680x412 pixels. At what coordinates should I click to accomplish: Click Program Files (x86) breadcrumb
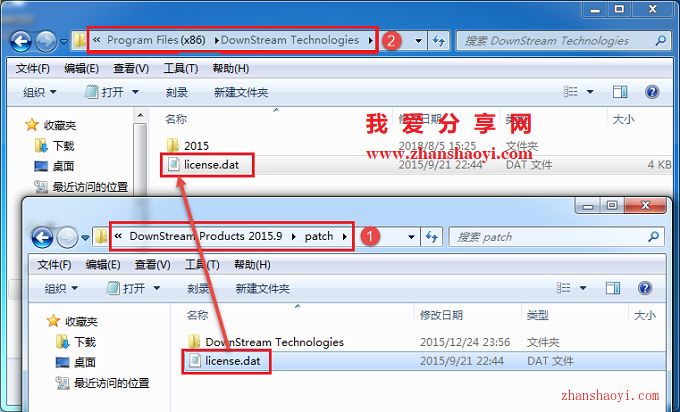coord(156,40)
